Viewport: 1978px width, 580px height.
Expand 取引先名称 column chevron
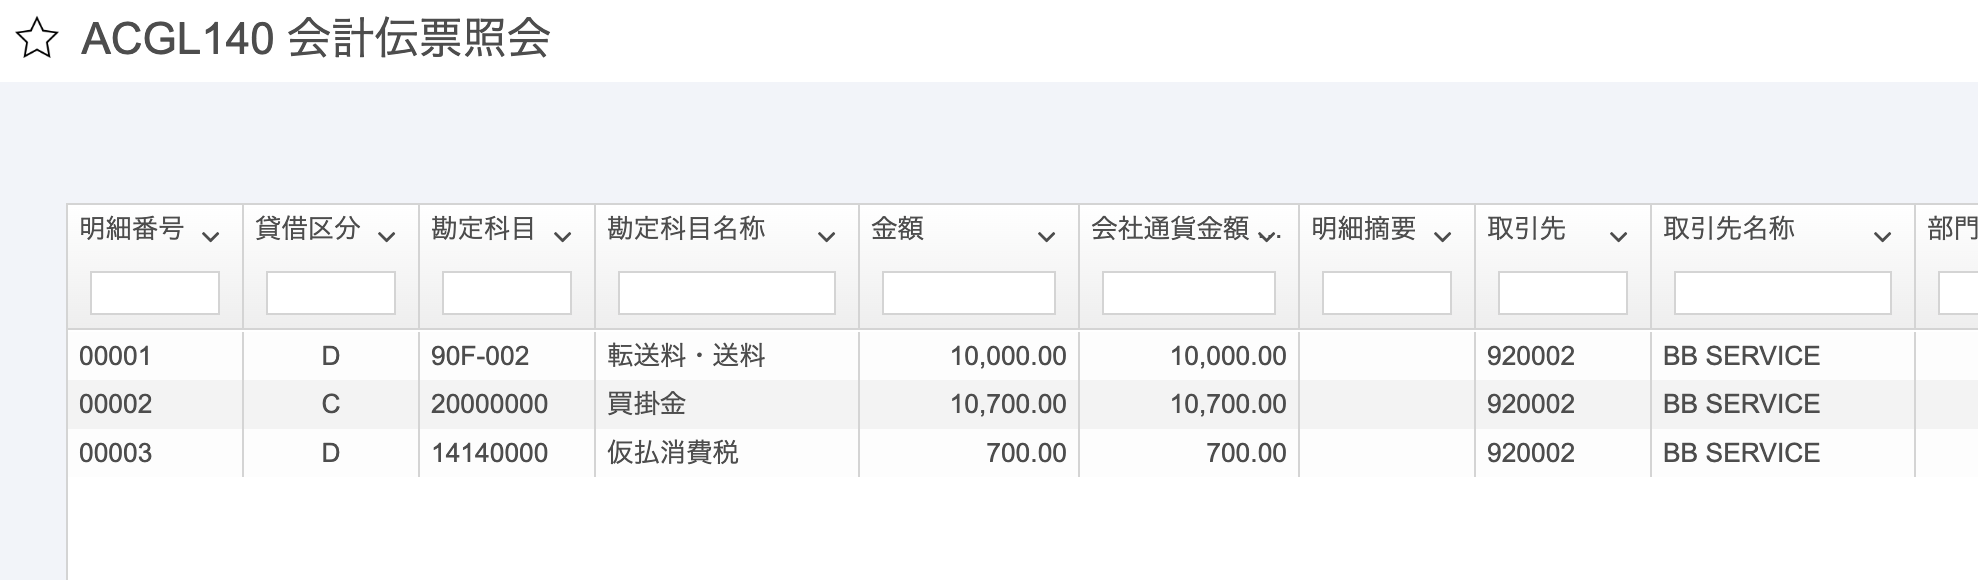click(x=1882, y=237)
